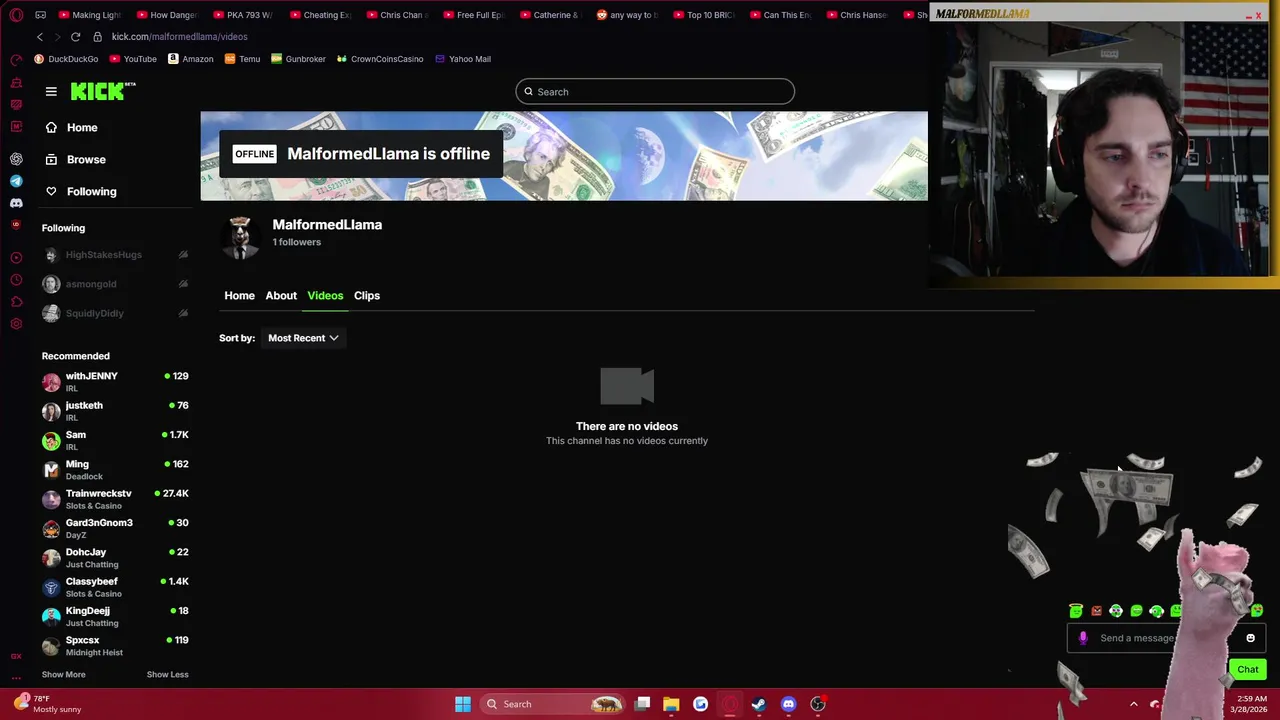This screenshot has height=720, width=1280.
Task: Open the Yahoo Mail bookmark
Action: tap(462, 59)
